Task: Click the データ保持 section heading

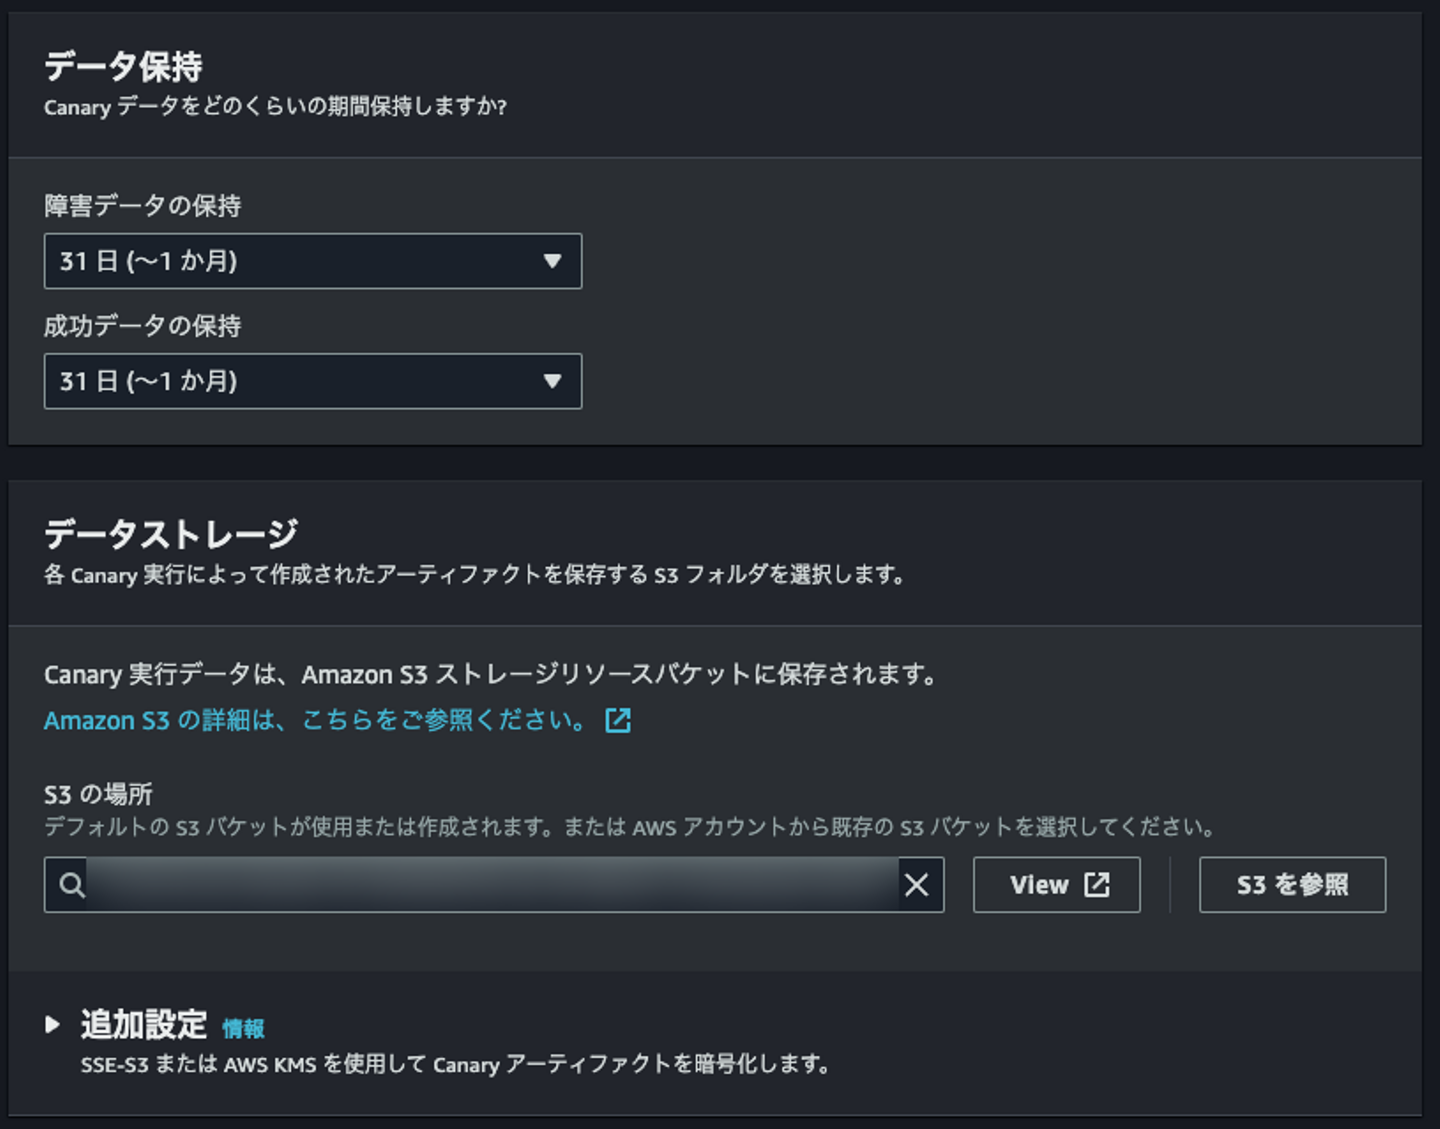Action: tap(123, 67)
